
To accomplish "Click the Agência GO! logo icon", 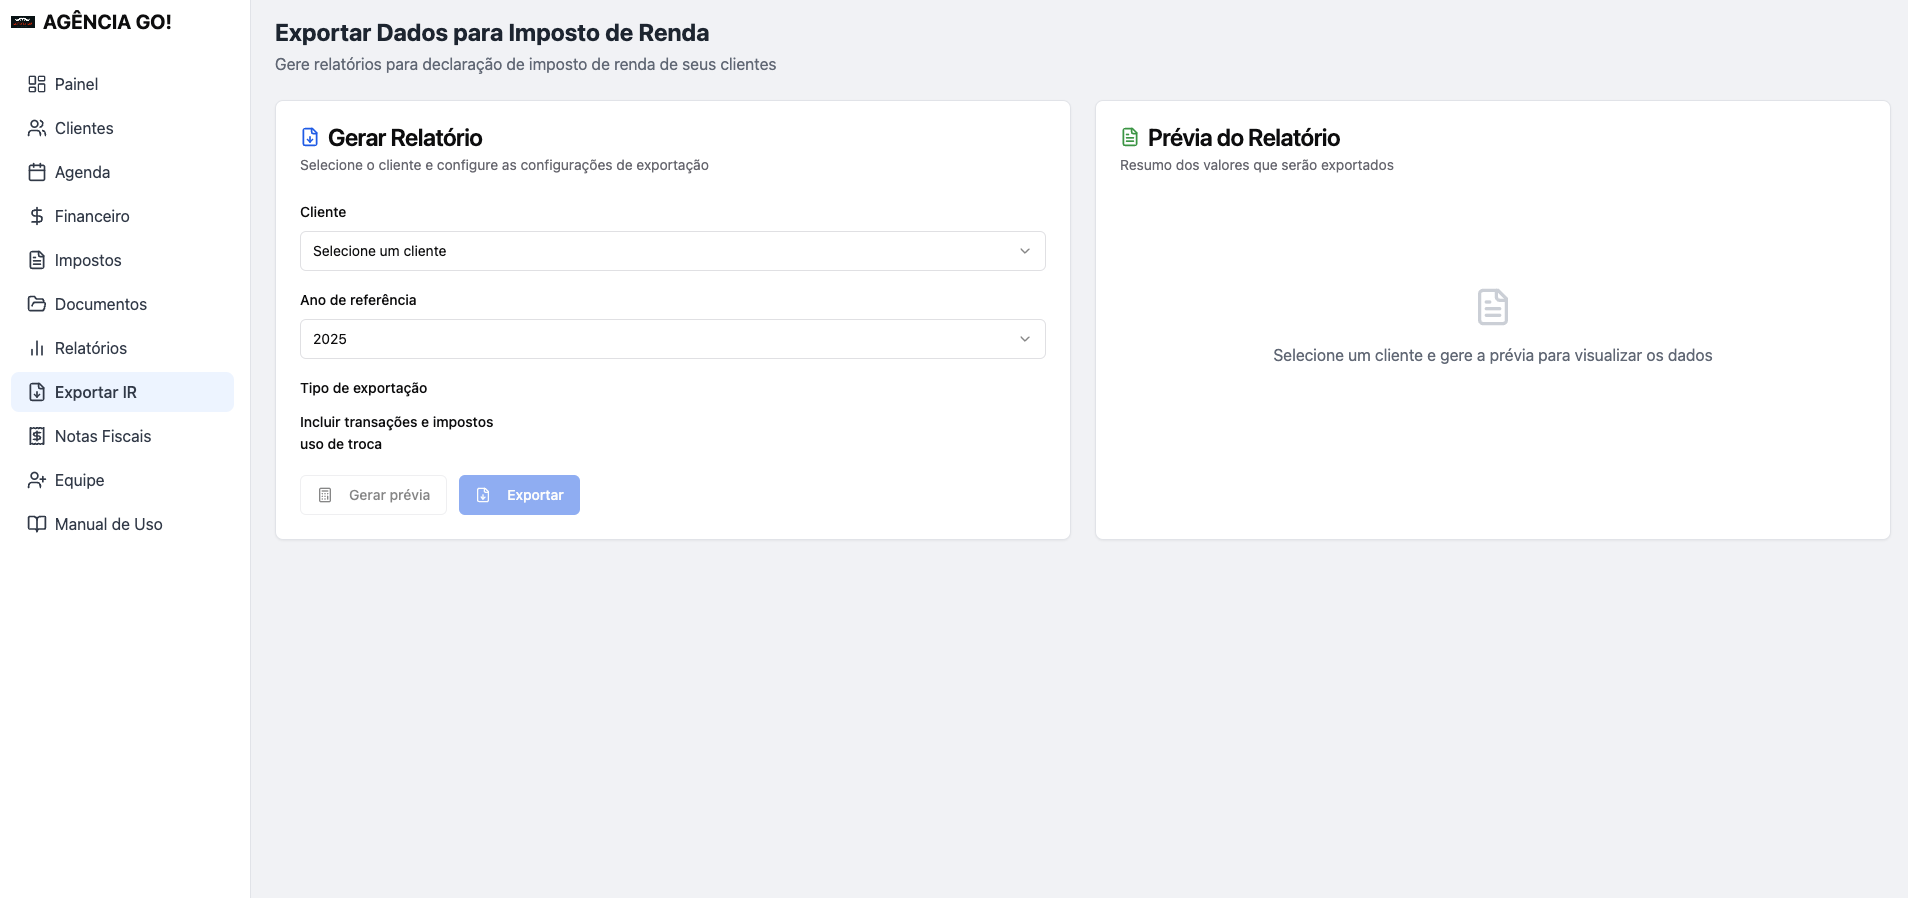I will (x=23, y=22).
